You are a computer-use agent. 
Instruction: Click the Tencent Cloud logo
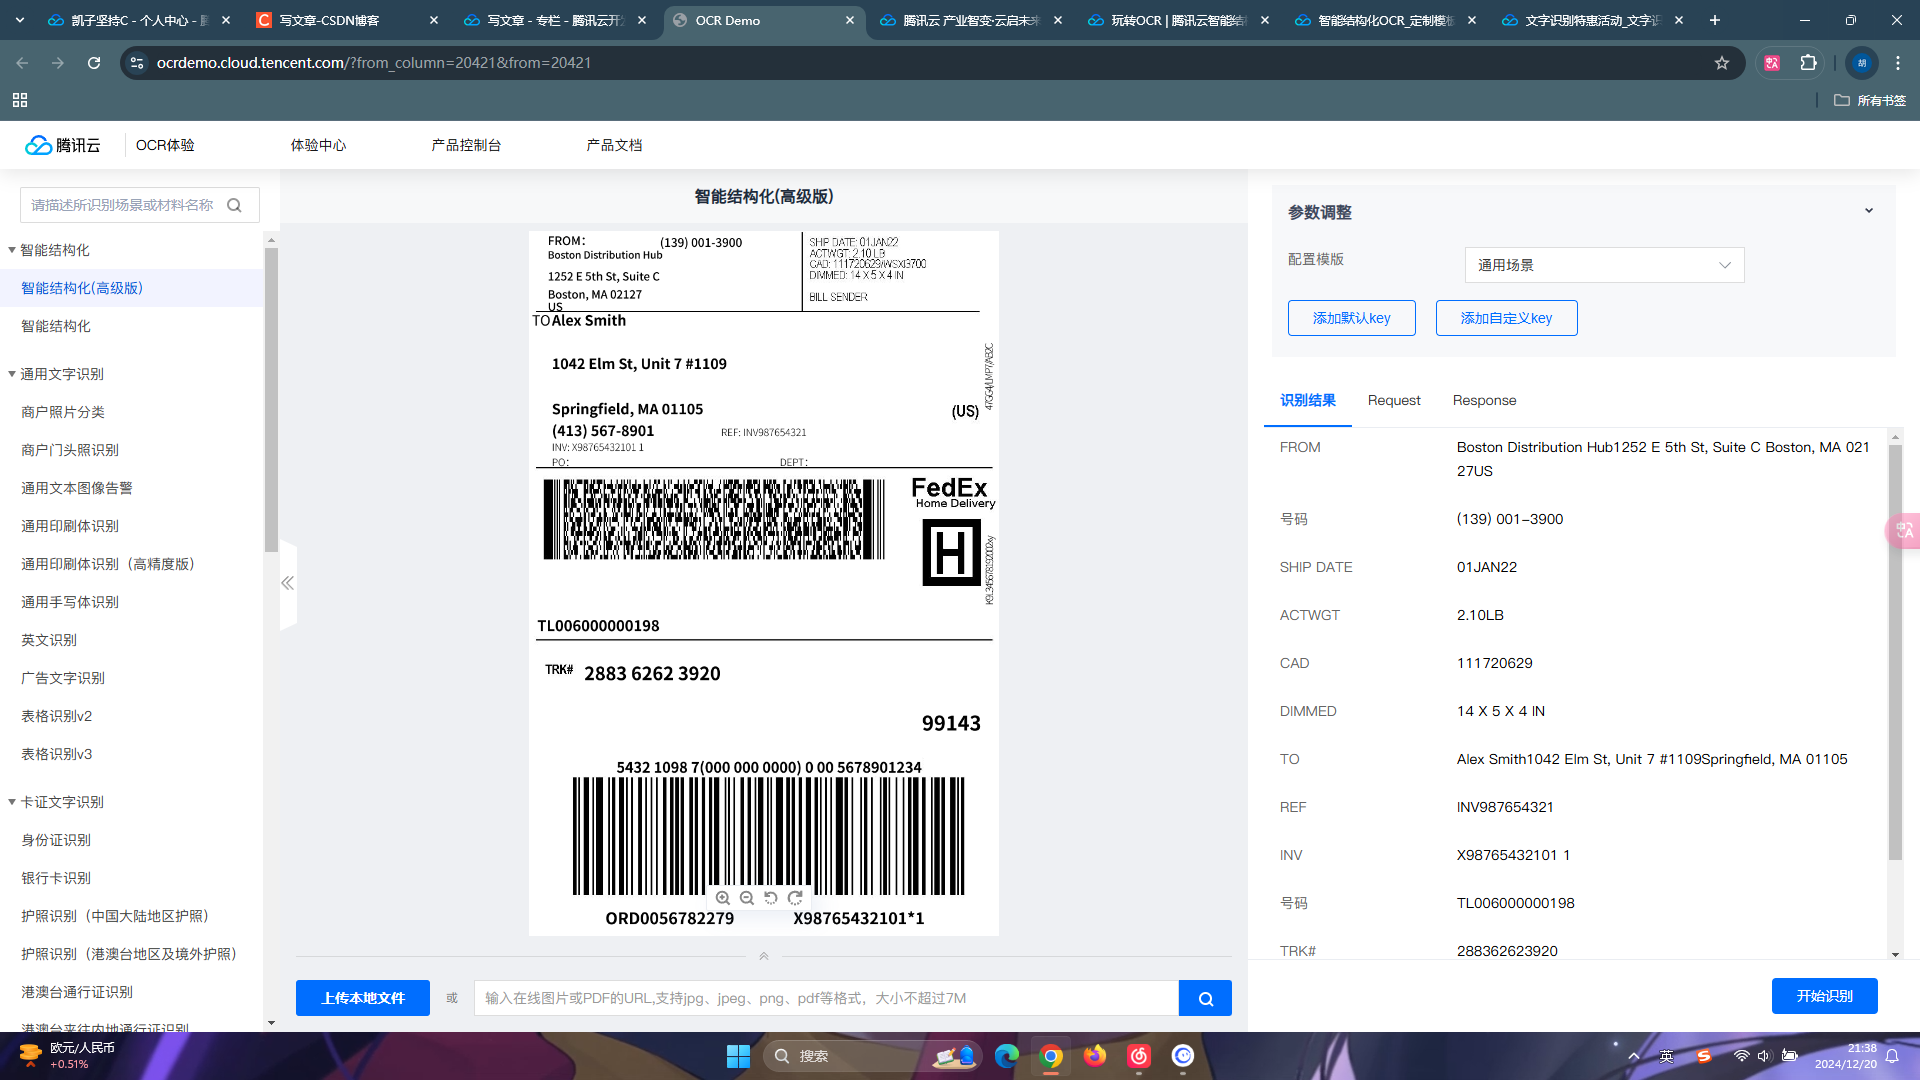point(63,145)
